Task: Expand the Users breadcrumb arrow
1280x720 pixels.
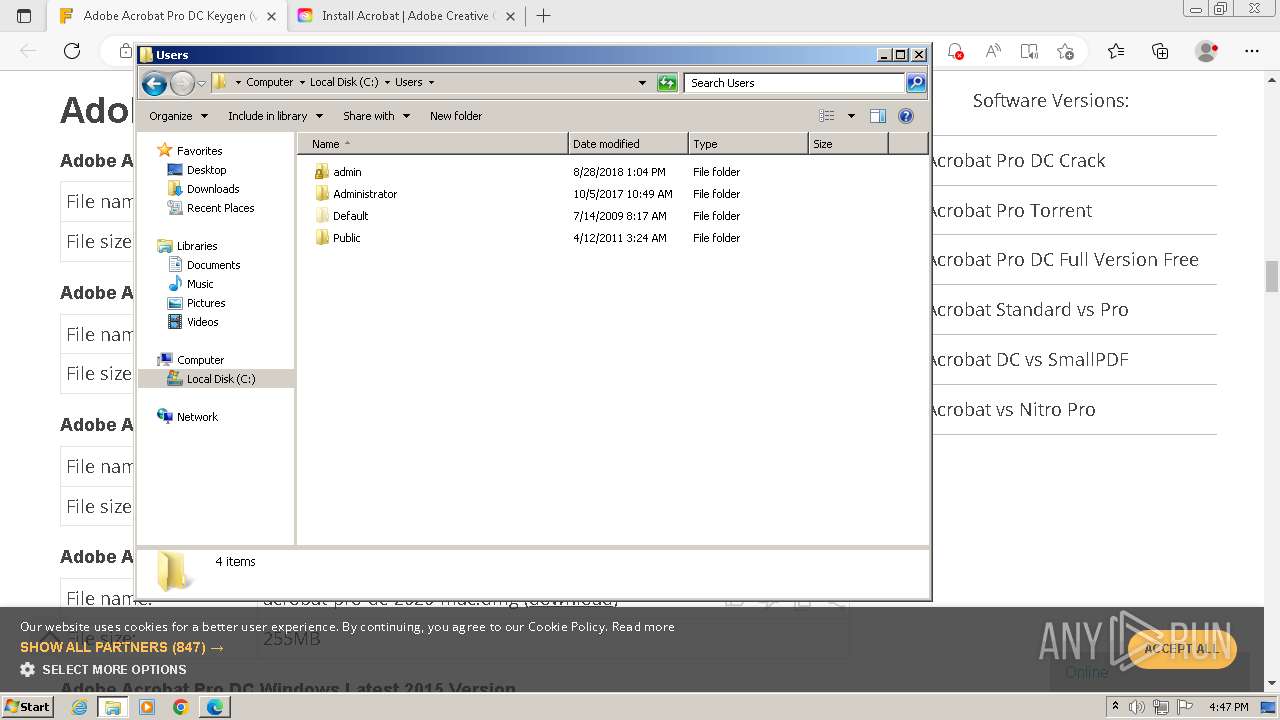Action: tap(431, 83)
